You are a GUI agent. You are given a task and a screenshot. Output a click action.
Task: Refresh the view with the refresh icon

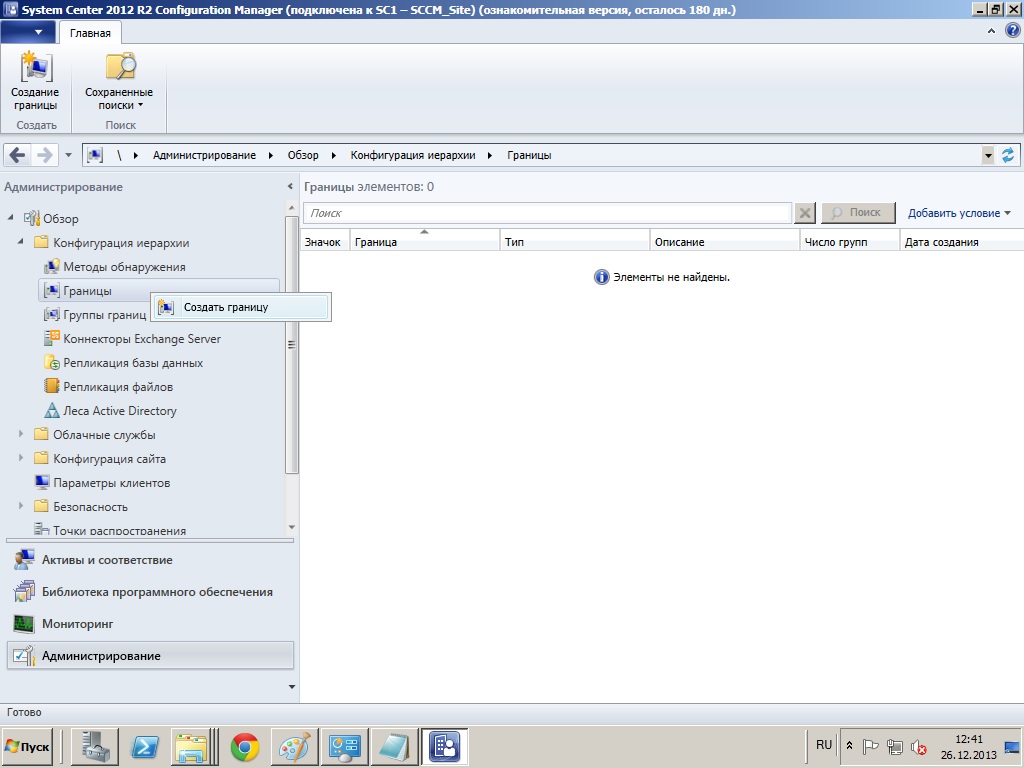[1008, 155]
